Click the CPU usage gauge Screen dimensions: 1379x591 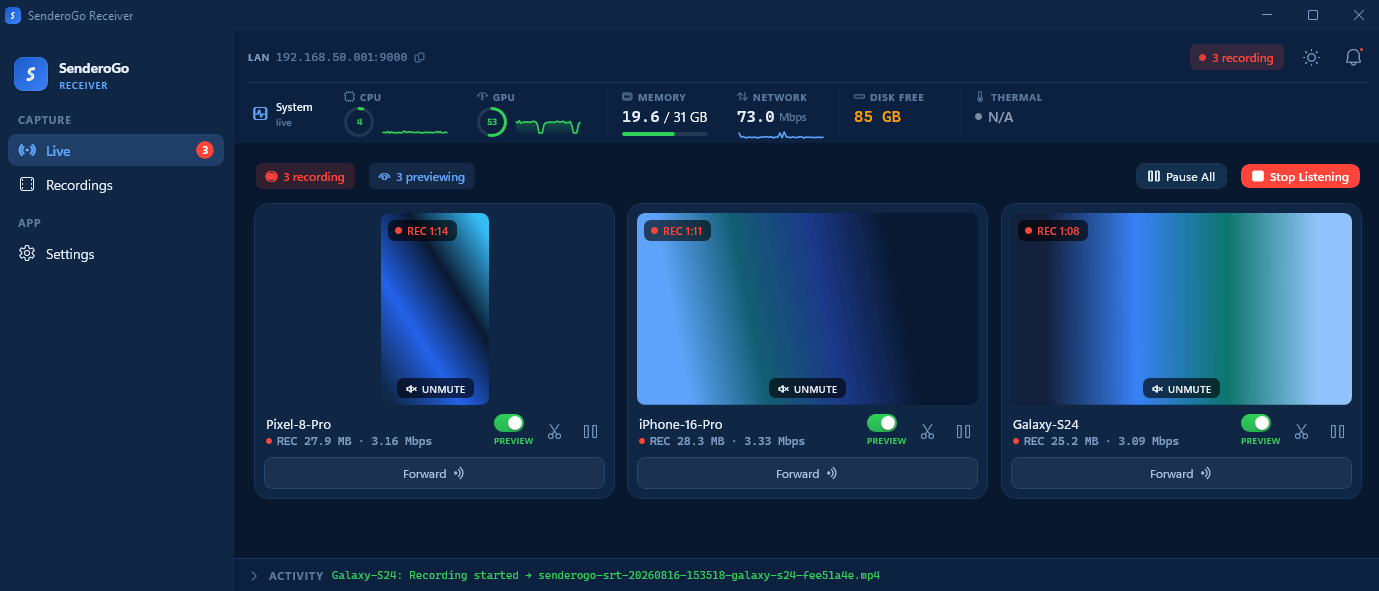(360, 122)
